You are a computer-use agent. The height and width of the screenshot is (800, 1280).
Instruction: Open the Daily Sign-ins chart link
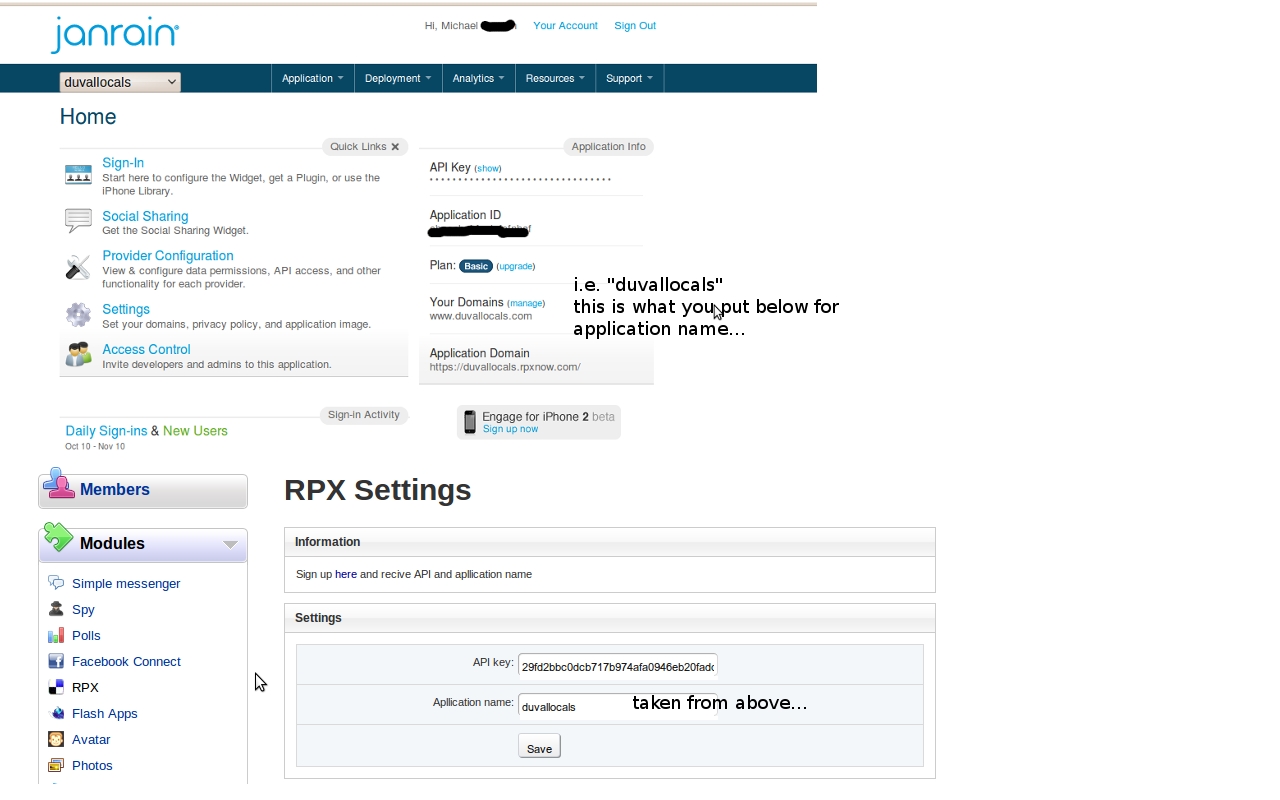(x=106, y=431)
